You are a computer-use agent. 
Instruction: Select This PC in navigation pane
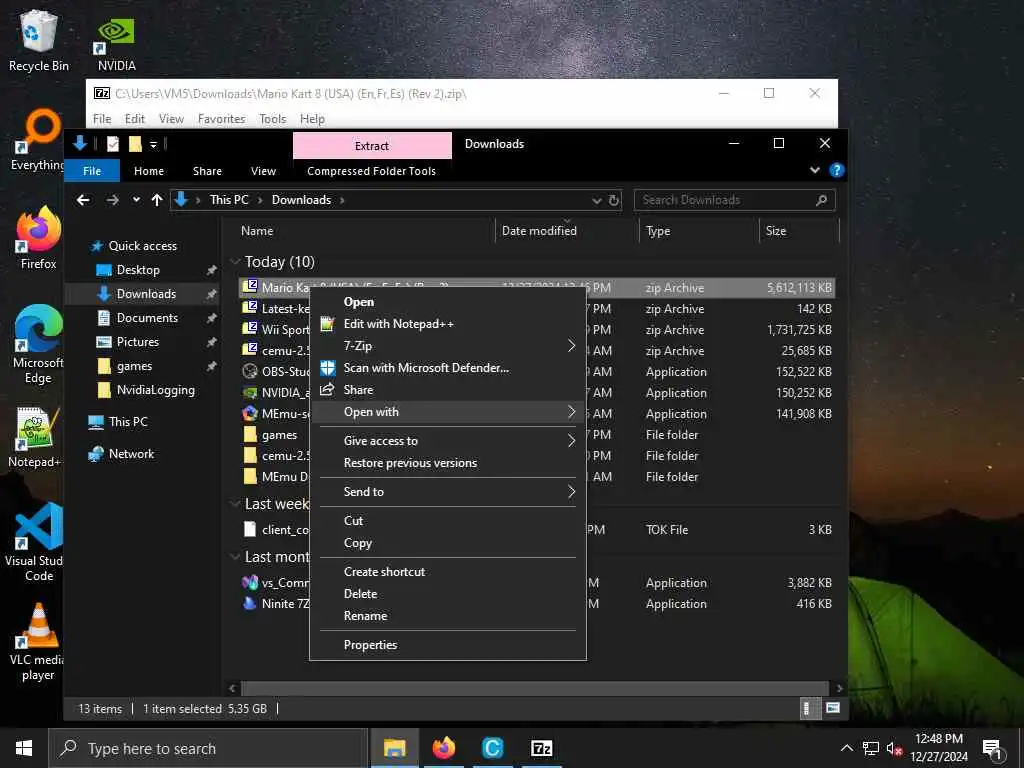(128, 422)
